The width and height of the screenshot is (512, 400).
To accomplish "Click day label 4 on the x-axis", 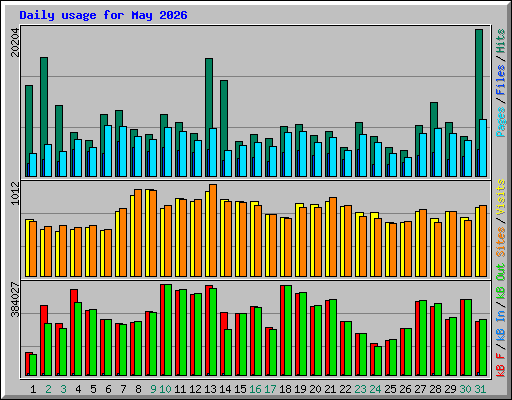I will [x=78, y=389].
